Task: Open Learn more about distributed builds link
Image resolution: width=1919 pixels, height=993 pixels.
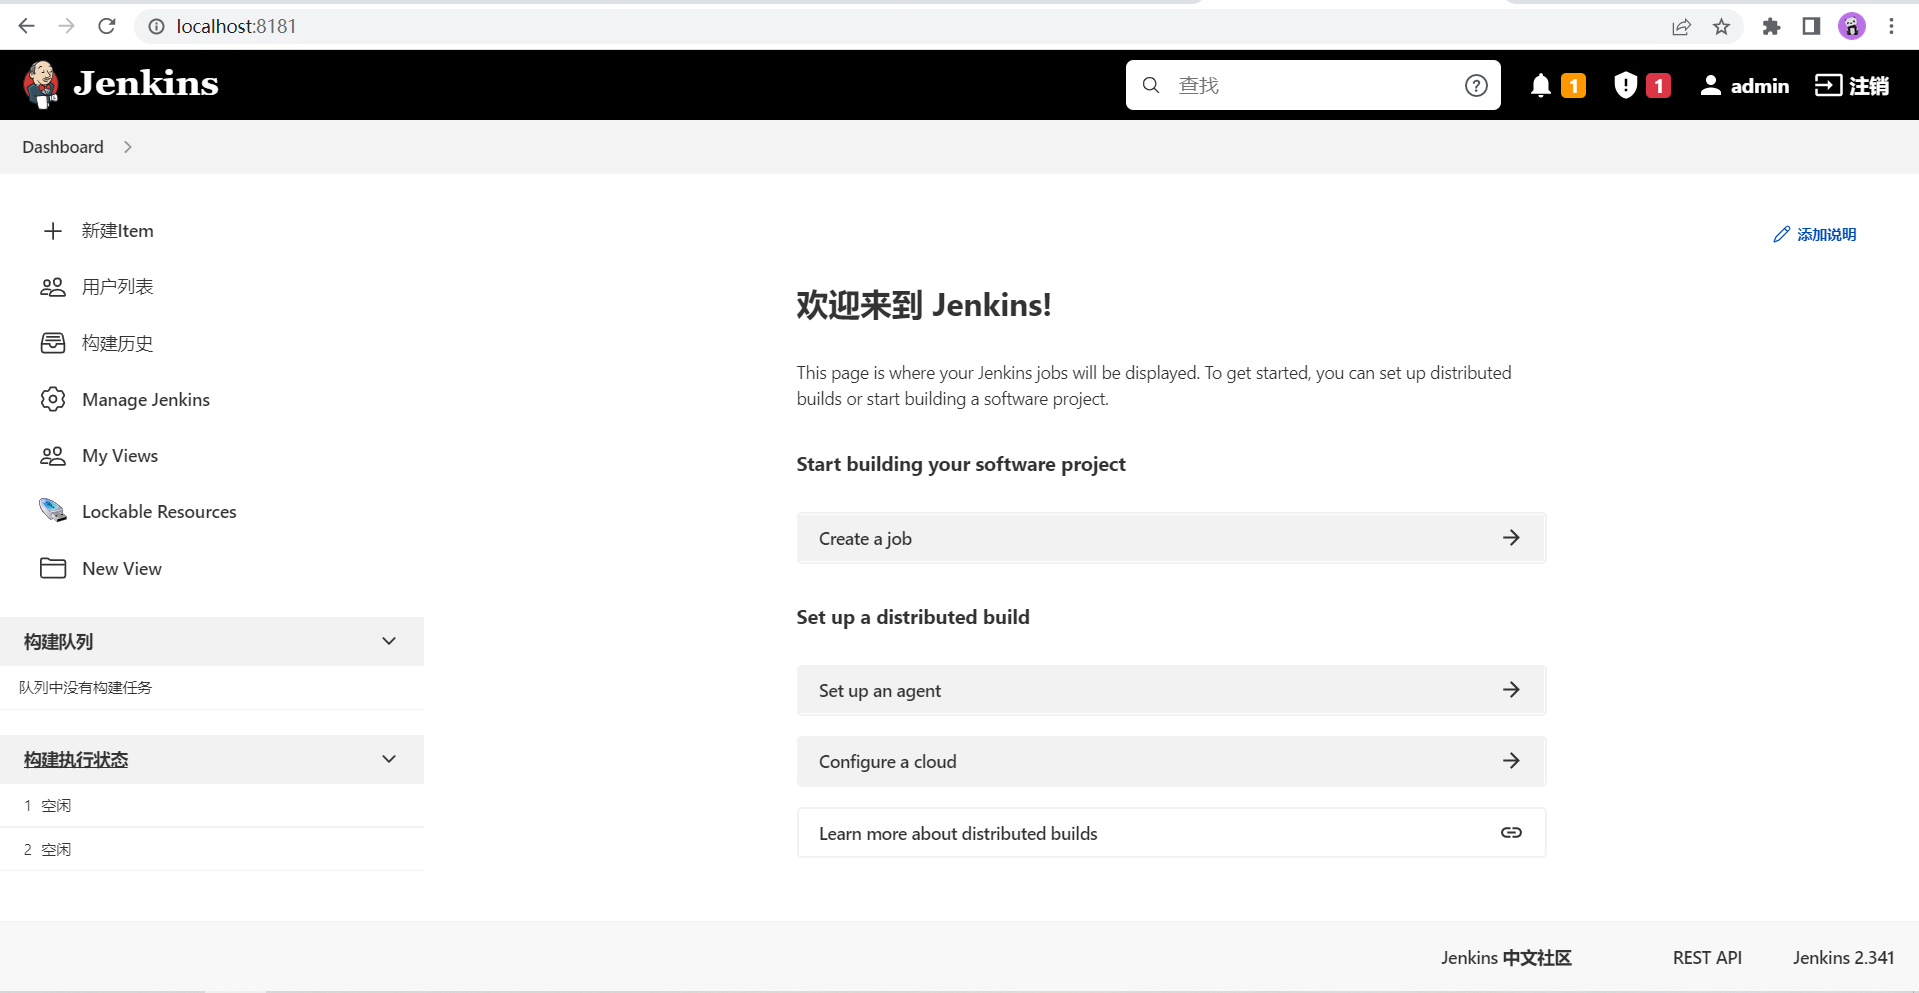Action: 1171,833
